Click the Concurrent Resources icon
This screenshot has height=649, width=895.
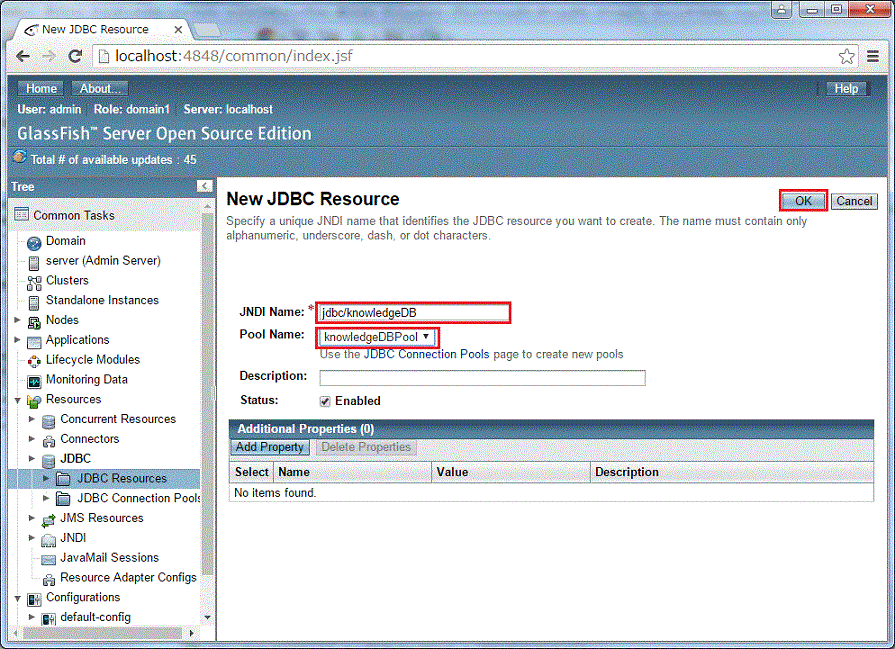[49, 421]
